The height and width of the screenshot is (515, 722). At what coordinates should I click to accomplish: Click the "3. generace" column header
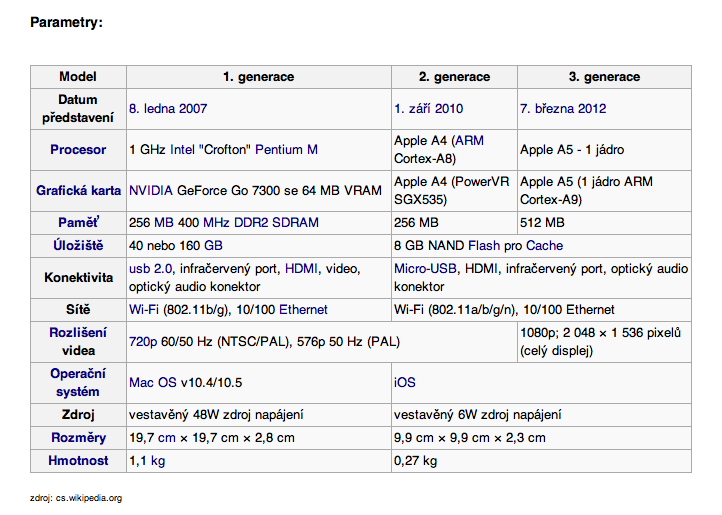604,77
